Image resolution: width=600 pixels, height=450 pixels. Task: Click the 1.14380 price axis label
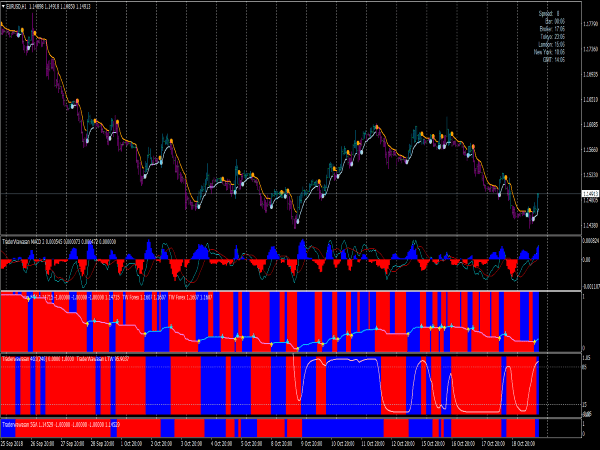click(x=590, y=225)
